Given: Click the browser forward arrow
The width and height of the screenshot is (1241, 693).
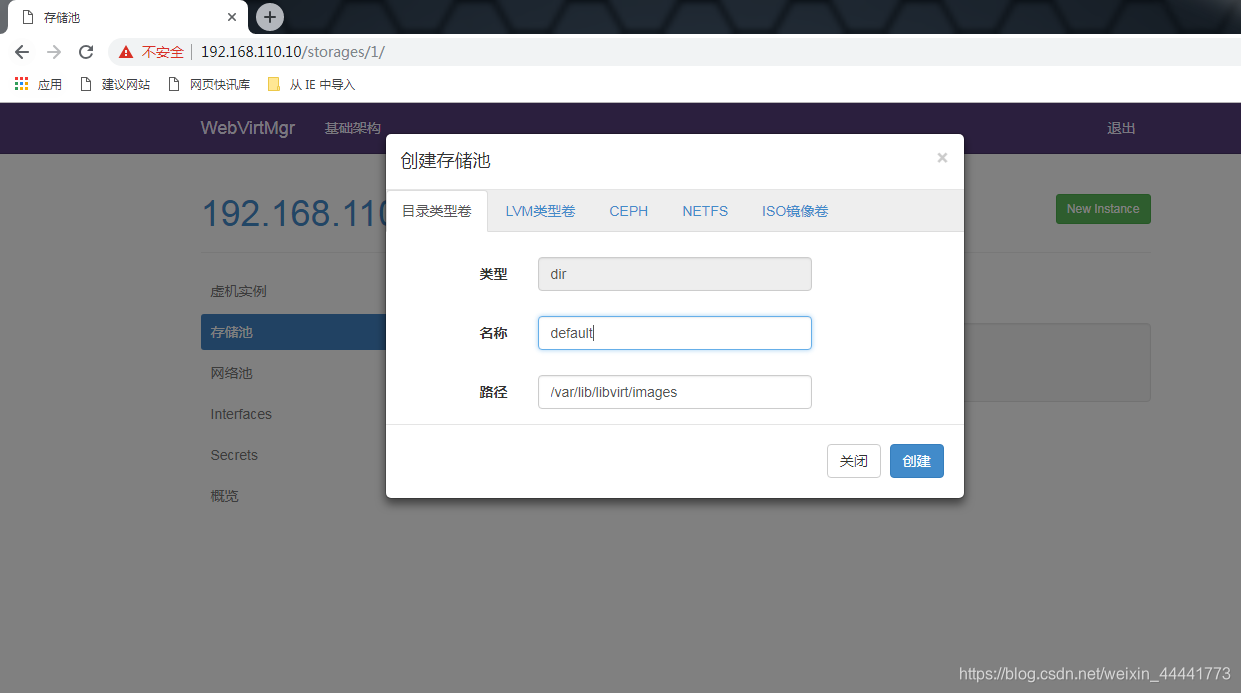Looking at the screenshot, I should (54, 52).
